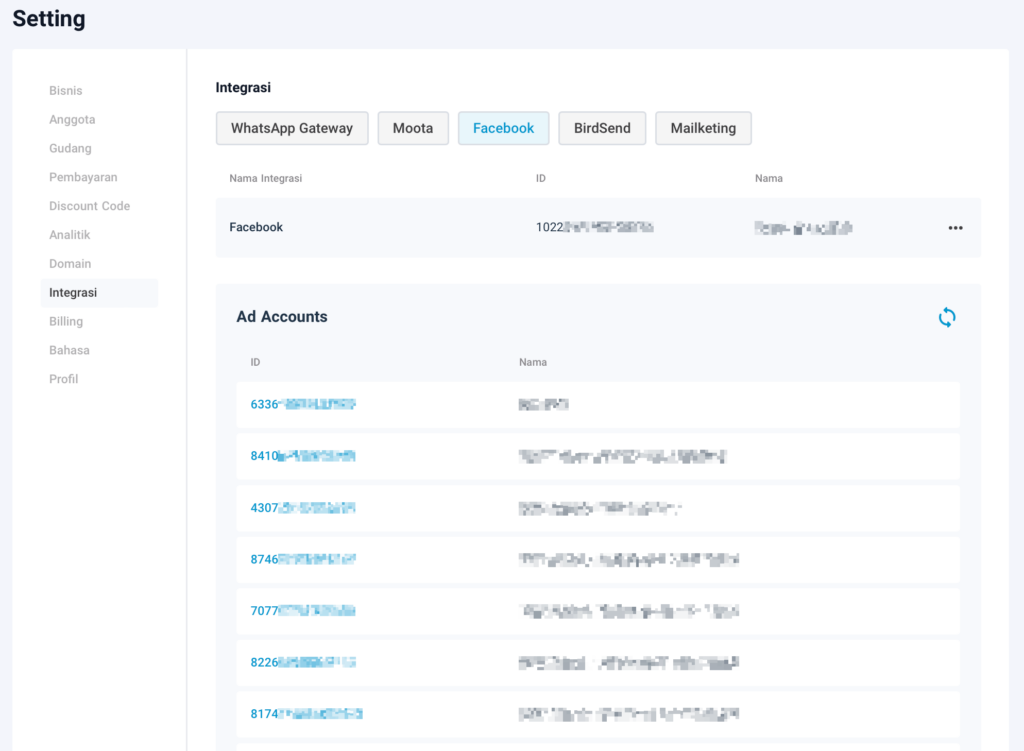Open the Gudang settings section

(x=70, y=148)
